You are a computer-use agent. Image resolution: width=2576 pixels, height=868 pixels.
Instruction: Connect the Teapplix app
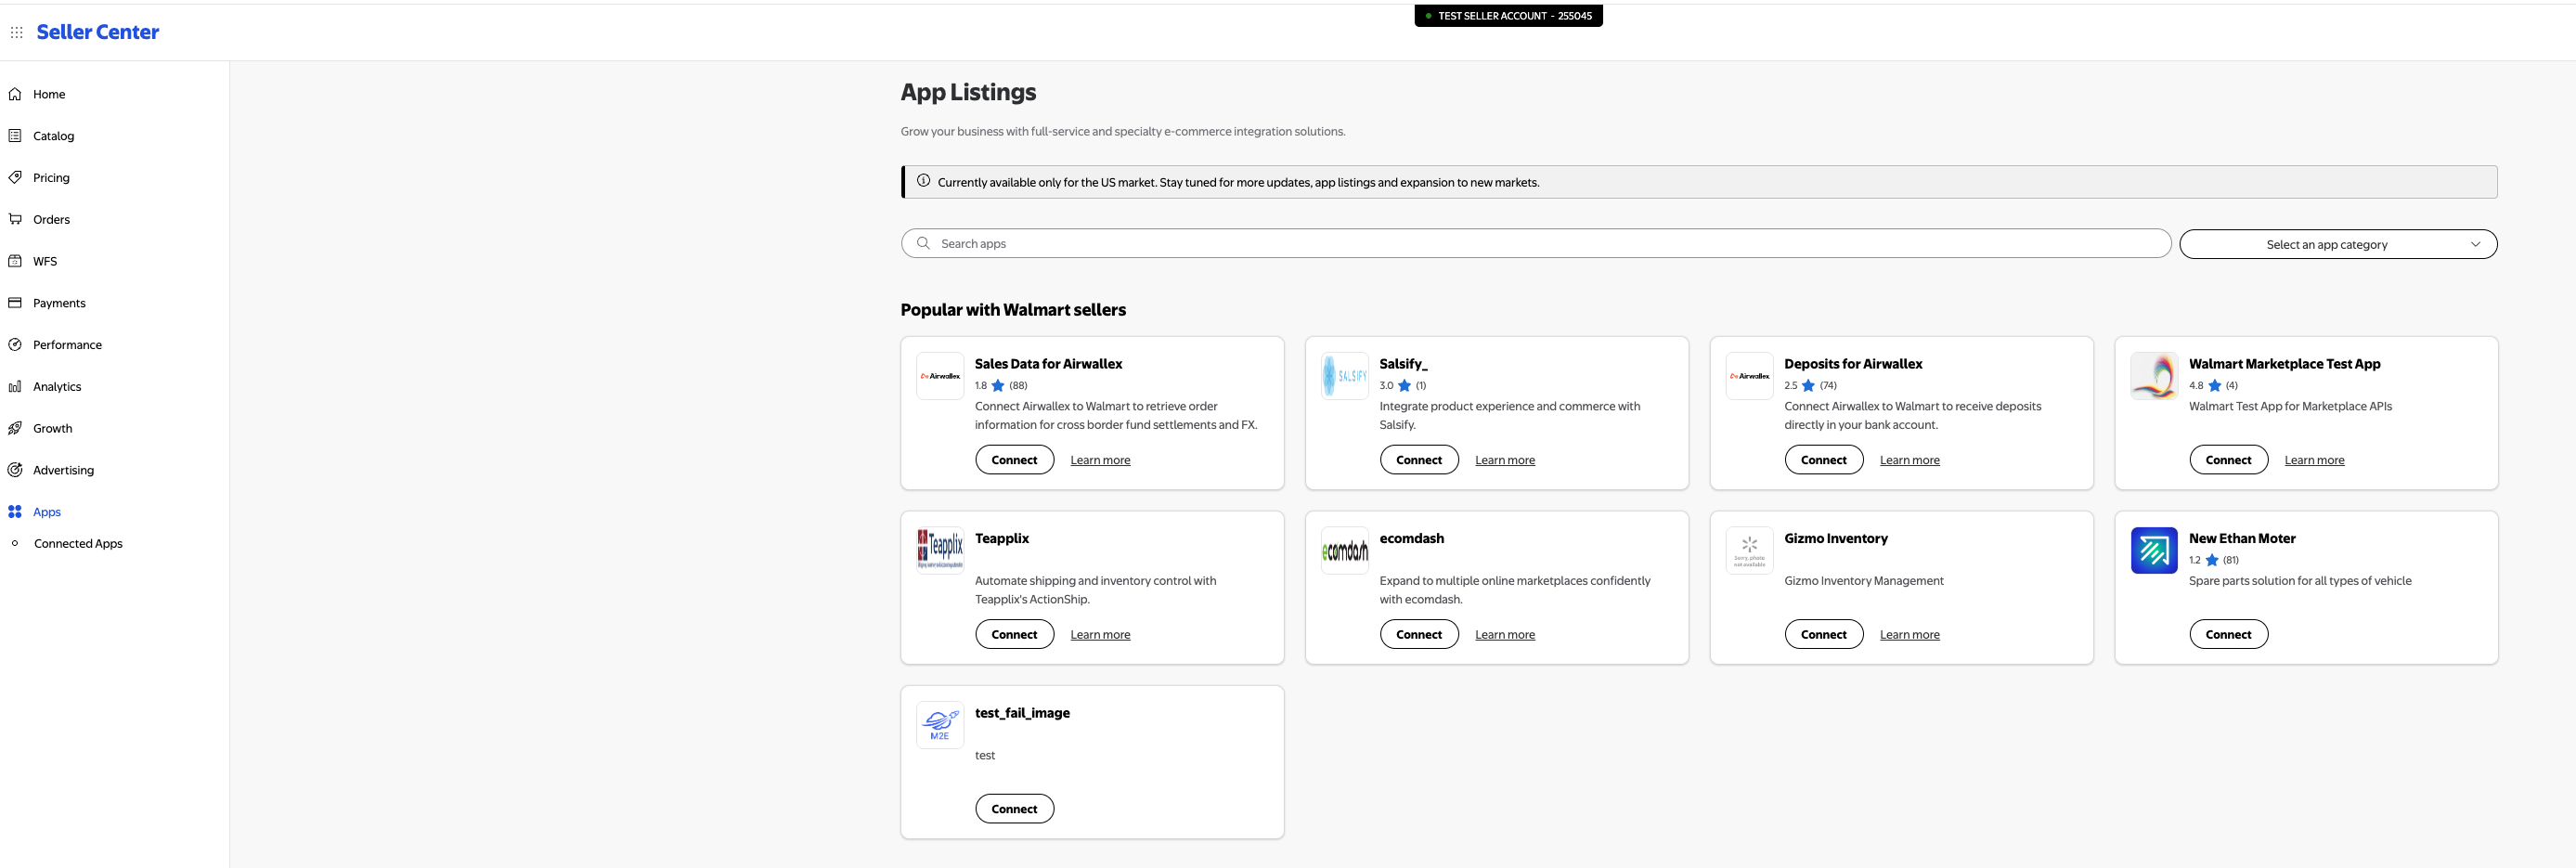click(1014, 634)
